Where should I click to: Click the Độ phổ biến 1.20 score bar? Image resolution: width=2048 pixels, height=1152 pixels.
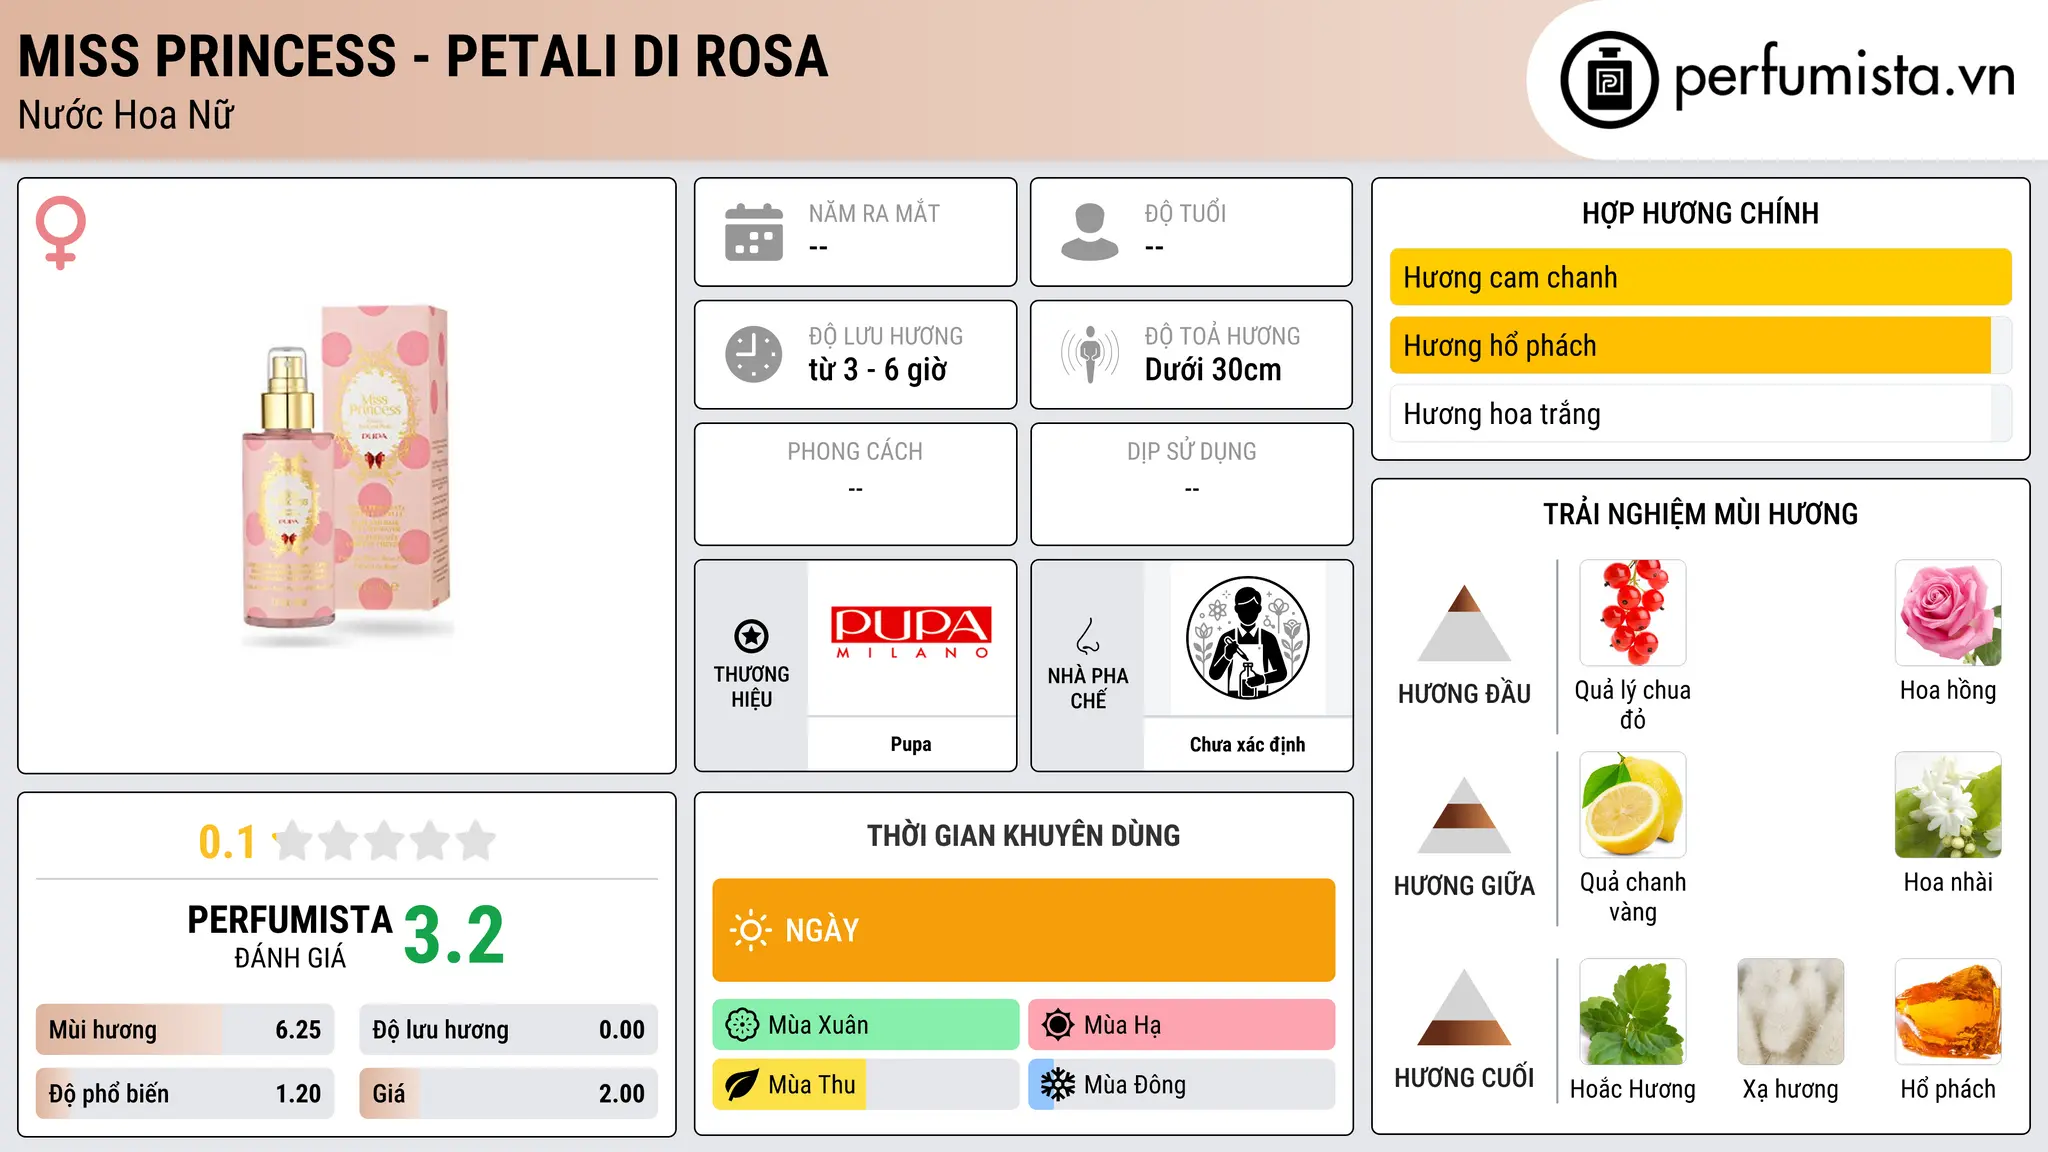click(185, 1094)
